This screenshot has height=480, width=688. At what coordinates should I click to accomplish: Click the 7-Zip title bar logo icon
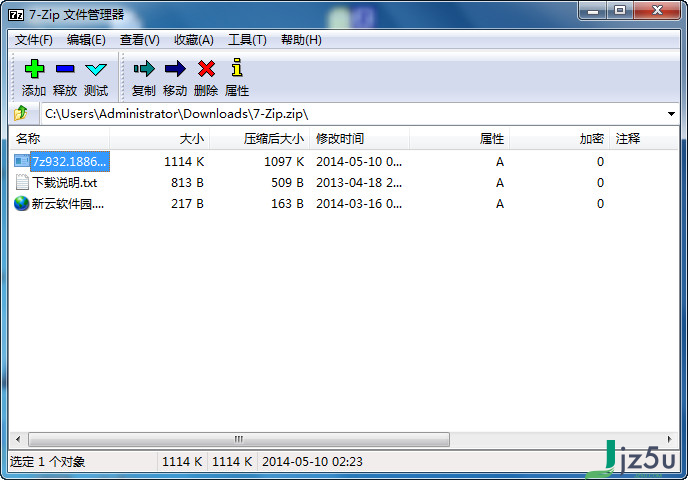(x=16, y=15)
